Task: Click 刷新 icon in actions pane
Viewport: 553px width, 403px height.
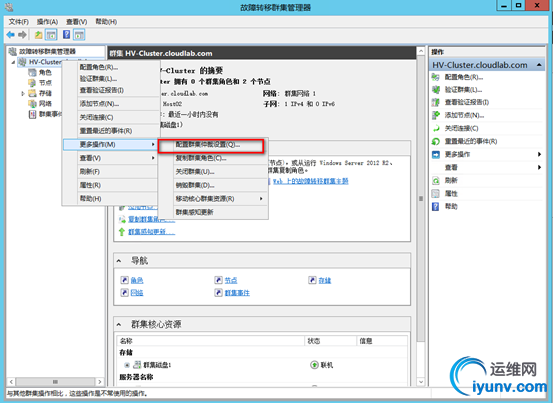Action: [x=436, y=181]
